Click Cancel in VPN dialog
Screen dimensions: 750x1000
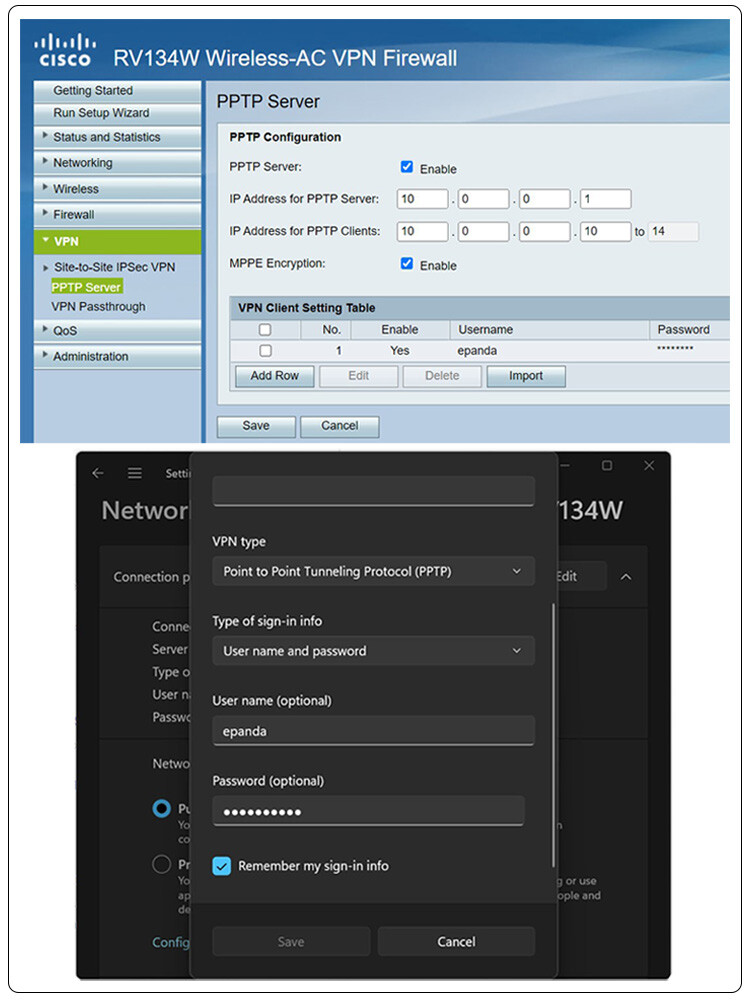click(x=456, y=942)
